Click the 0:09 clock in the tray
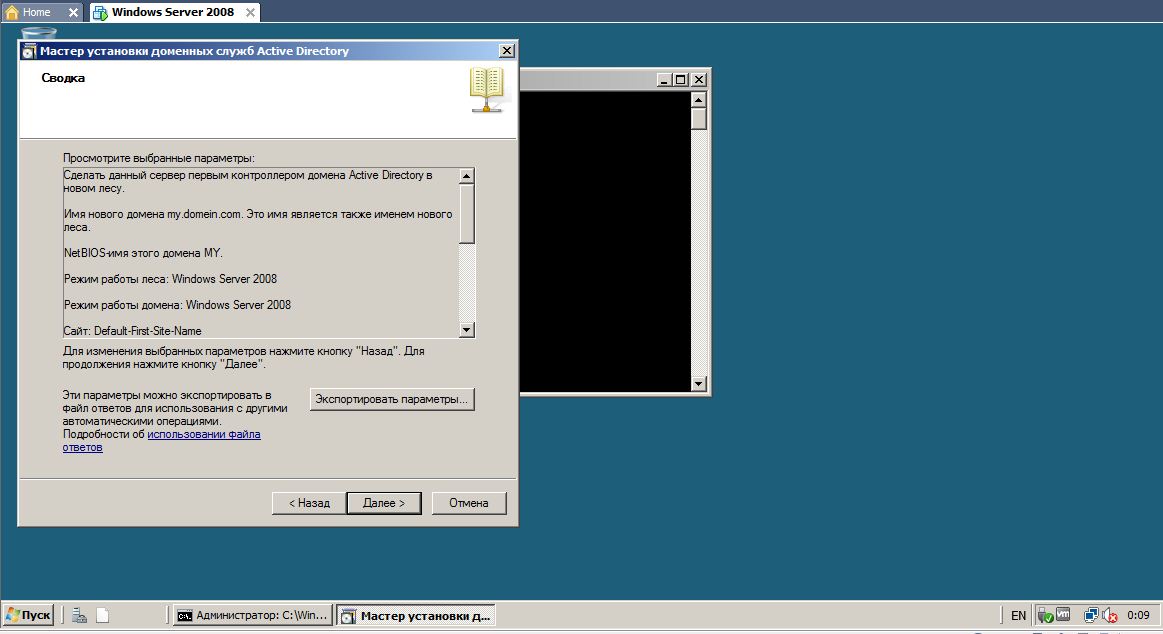This screenshot has width=1163, height=634. click(1139, 615)
